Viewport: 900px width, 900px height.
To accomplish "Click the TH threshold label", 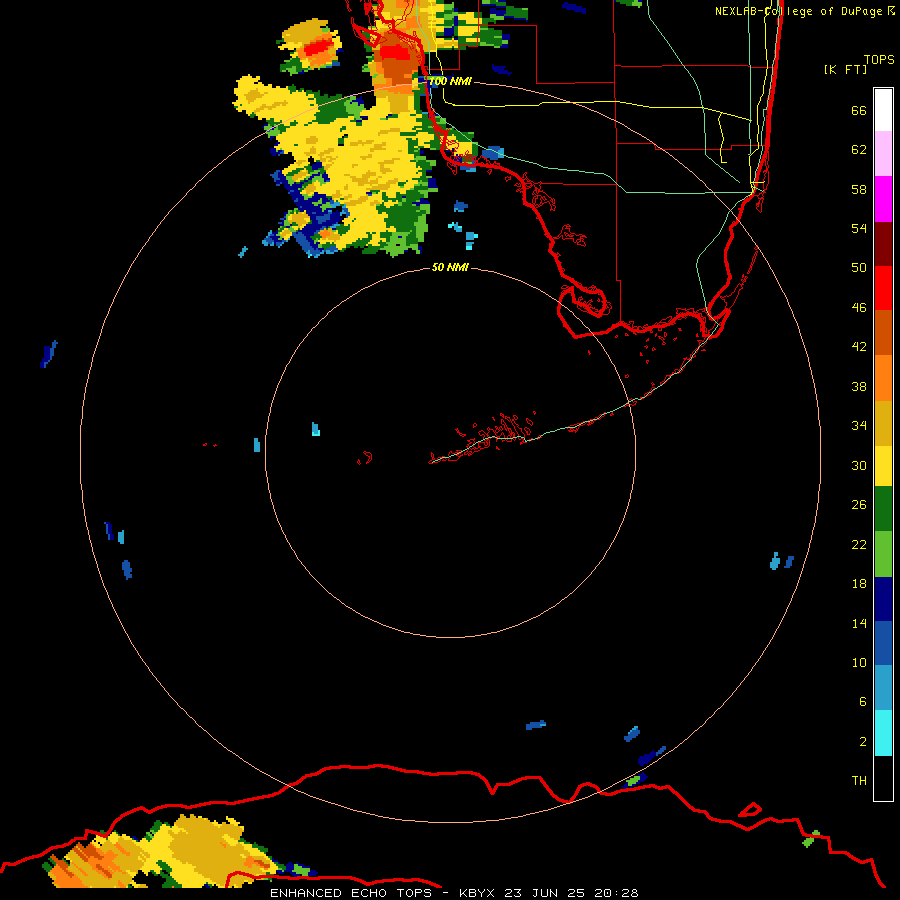I will [859, 781].
